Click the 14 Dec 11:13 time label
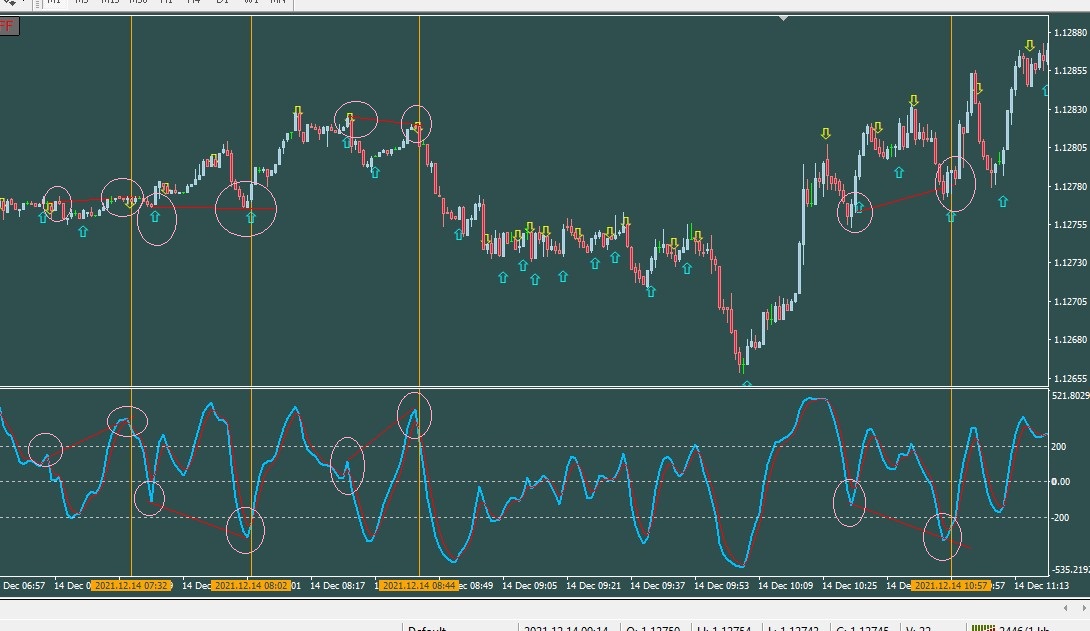The width and height of the screenshot is (1090, 631). click(x=1041, y=586)
